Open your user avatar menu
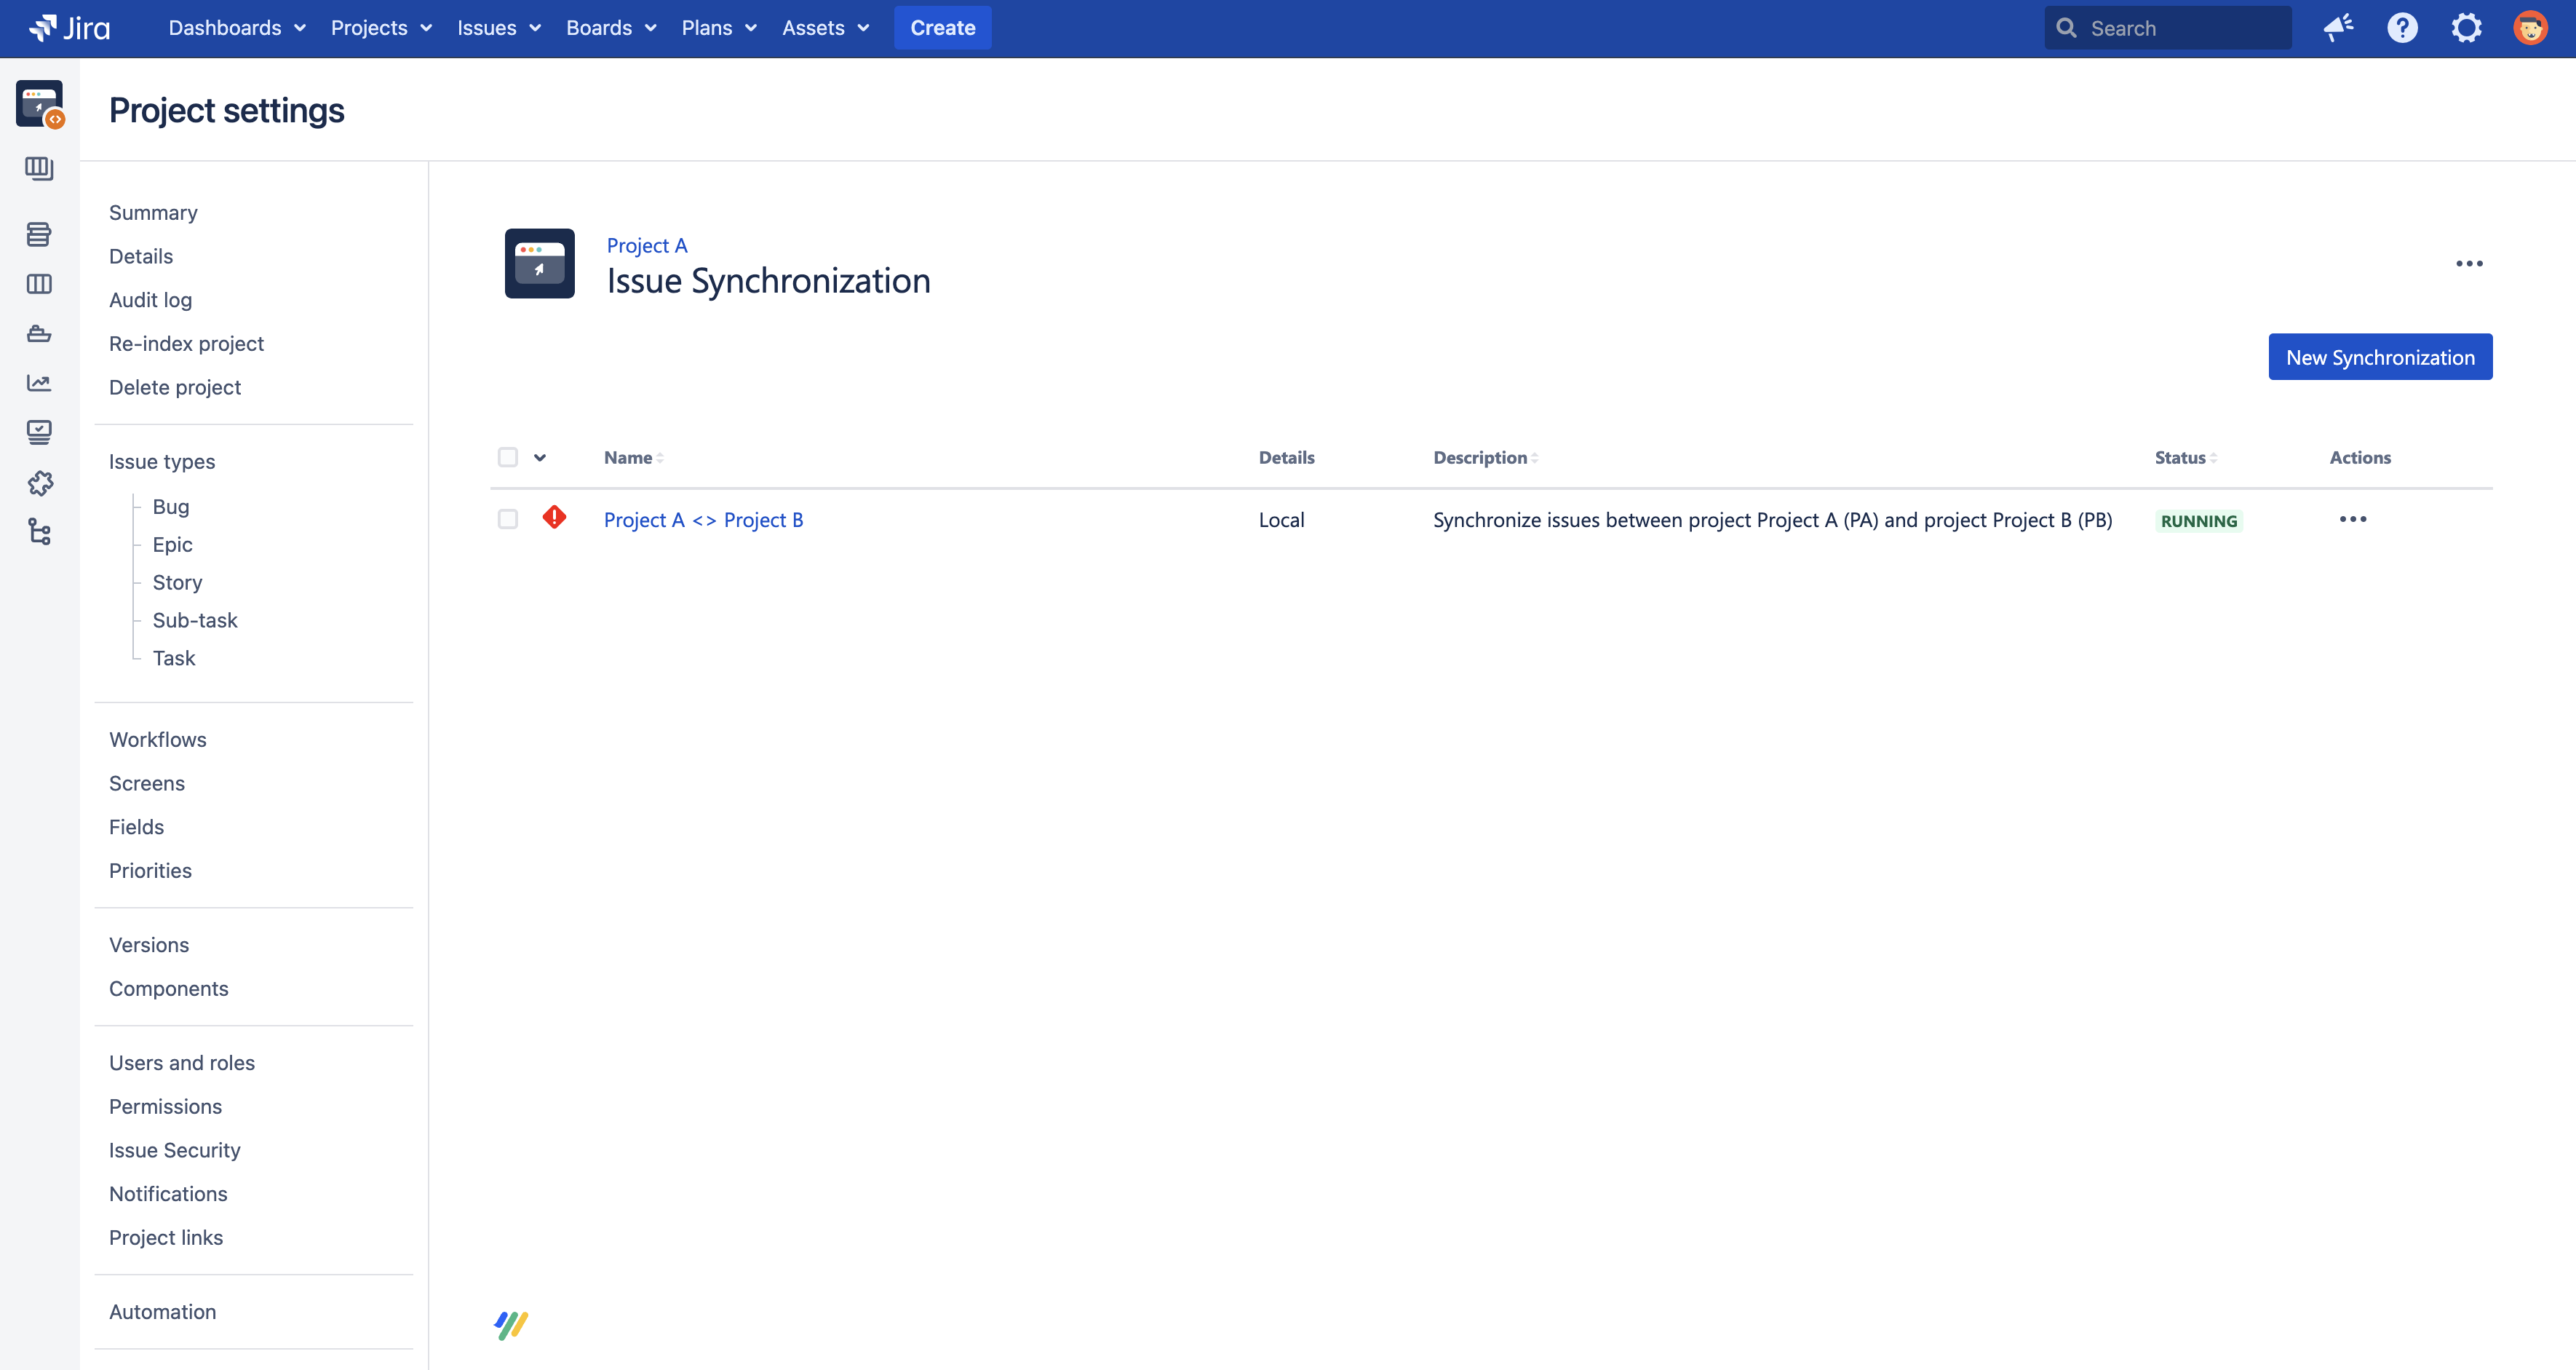This screenshot has height=1370, width=2576. tap(2530, 27)
